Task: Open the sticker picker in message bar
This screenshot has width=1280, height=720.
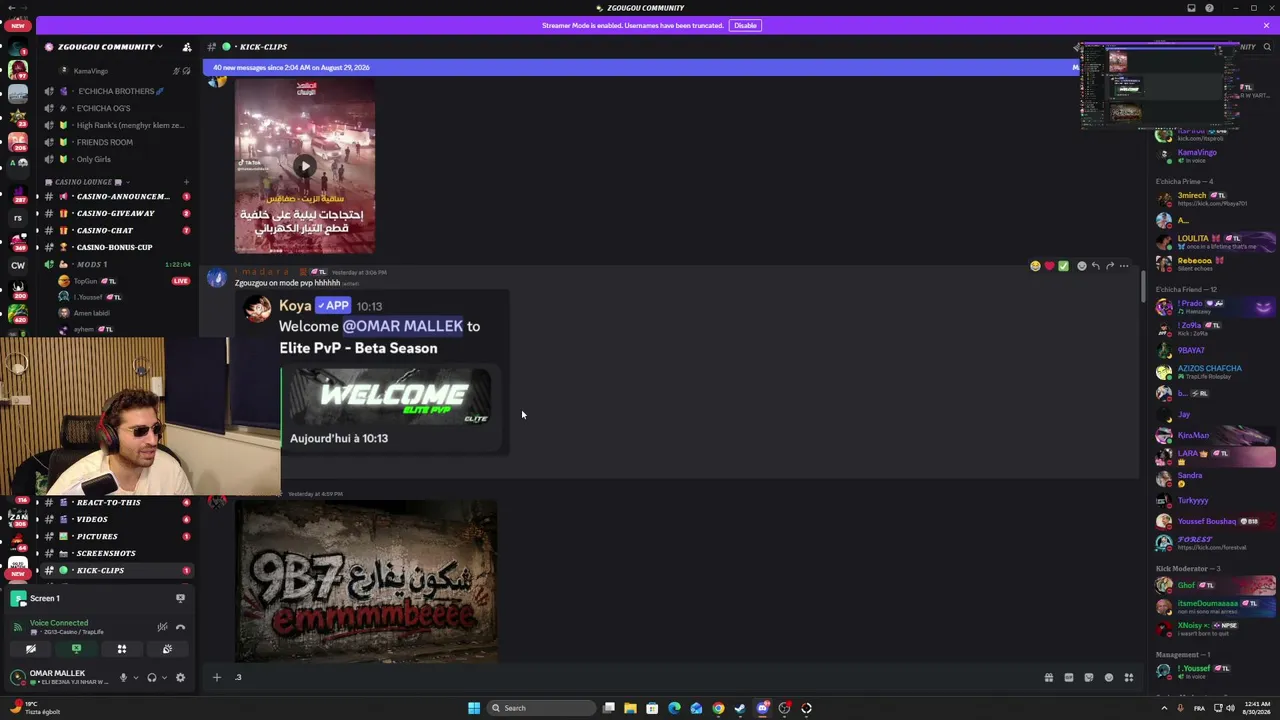Action: tap(1089, 678)
